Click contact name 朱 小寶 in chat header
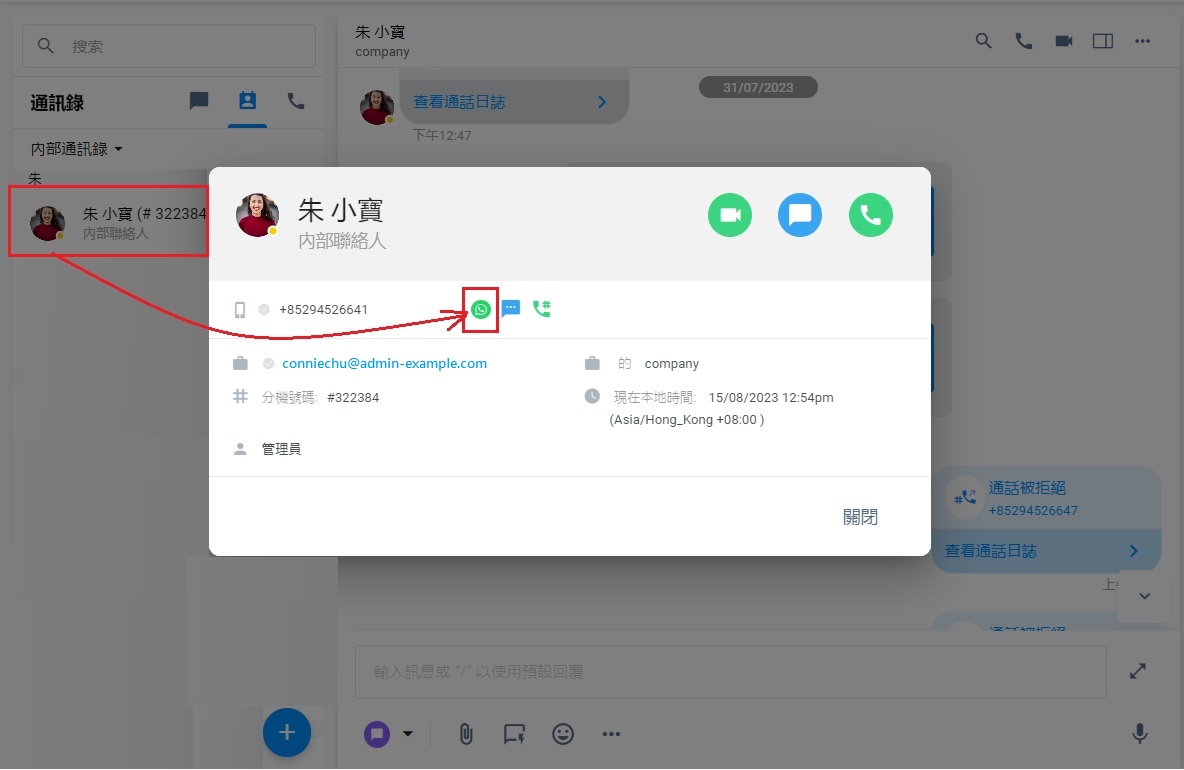Viewport: 1184px width, 770px height. pyautogui.click(x=380, y=32)
